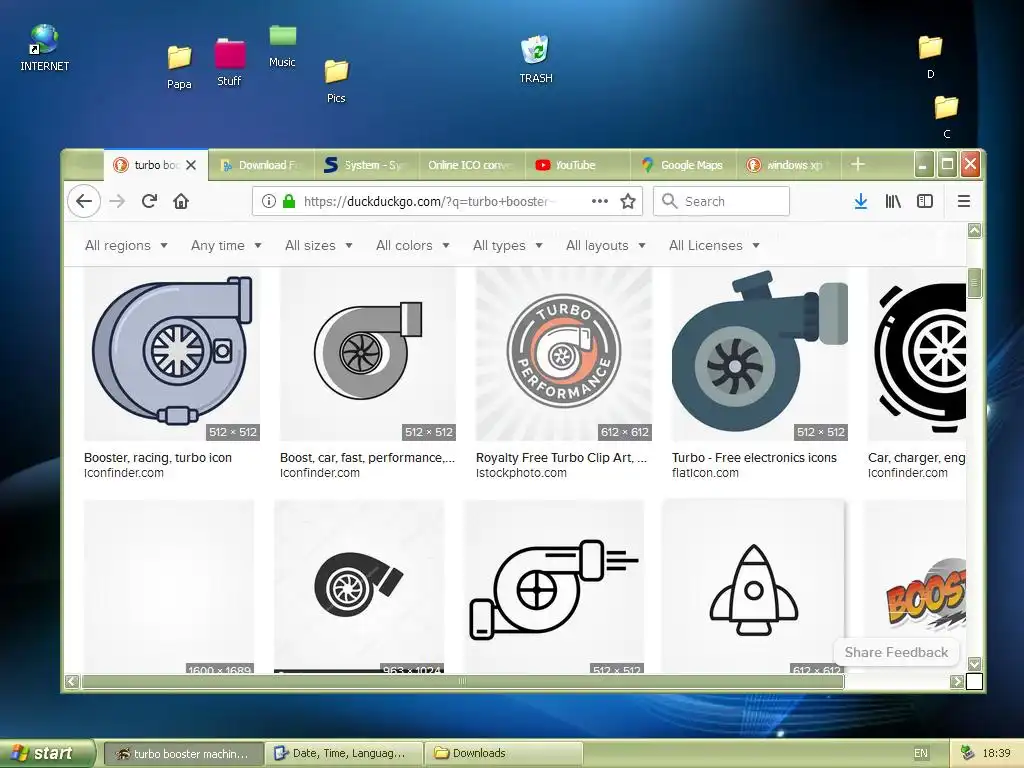1024x768 pixels.
Task: Expand the Any time filter
Action: pyautogui.click(x=226, y=246)
